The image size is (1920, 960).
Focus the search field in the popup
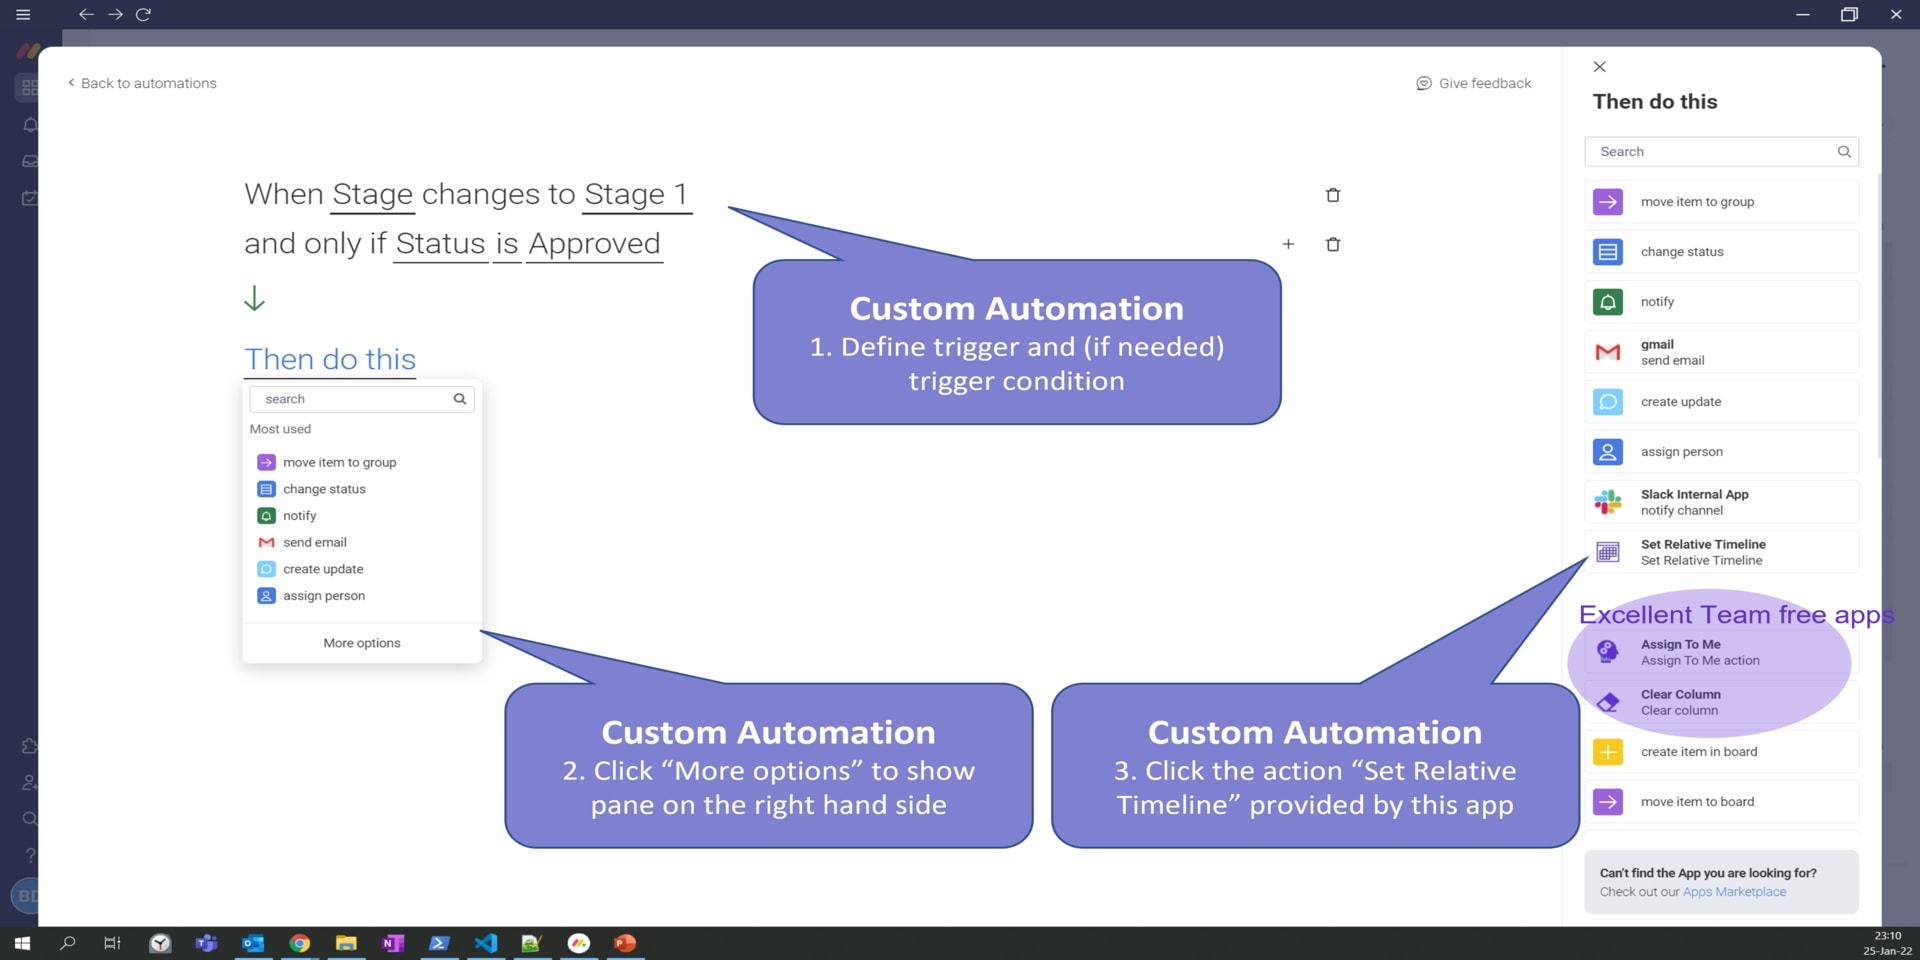pos(362,399)
